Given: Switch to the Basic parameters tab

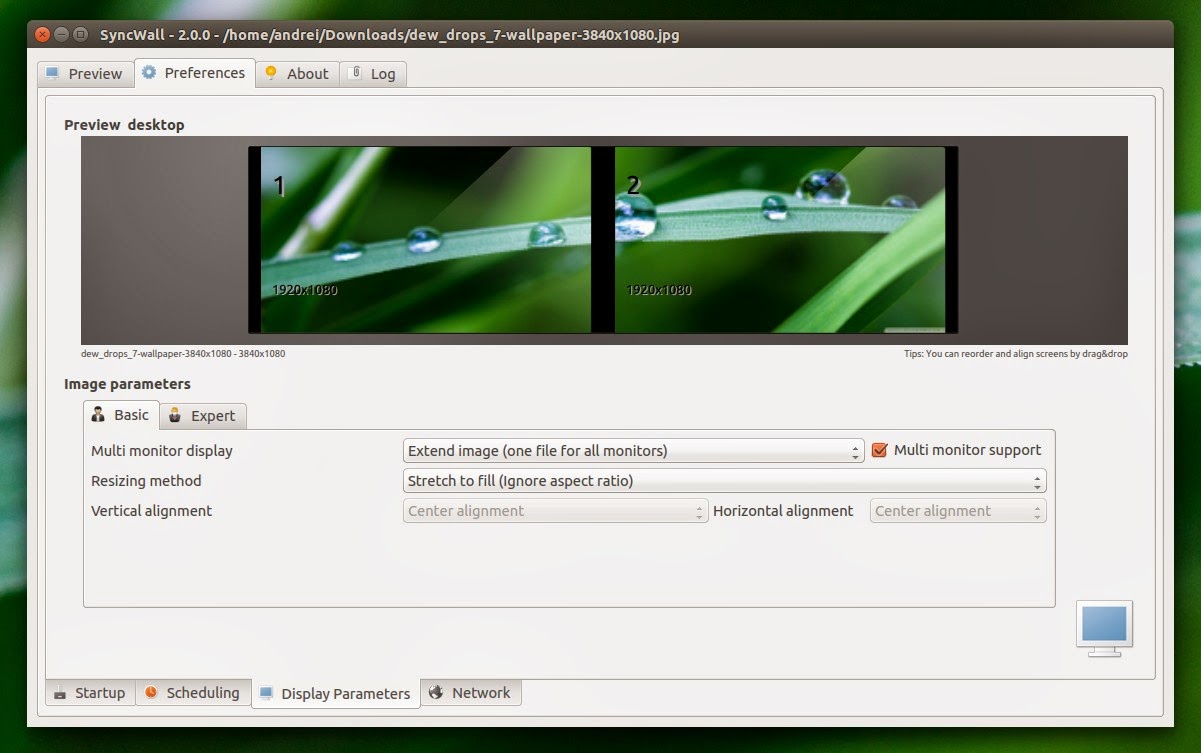Looking at the screenshot, I should (x=120, y=415).
